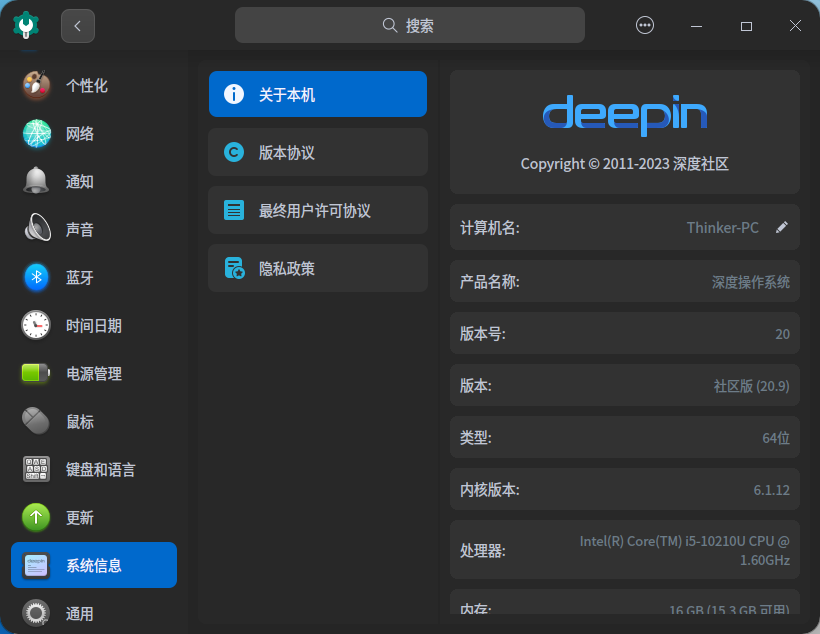The height and width of the screenshot is (634, 820).
Task: Click the 深度操作系统 product name value
Action: [x=751, y=282]
